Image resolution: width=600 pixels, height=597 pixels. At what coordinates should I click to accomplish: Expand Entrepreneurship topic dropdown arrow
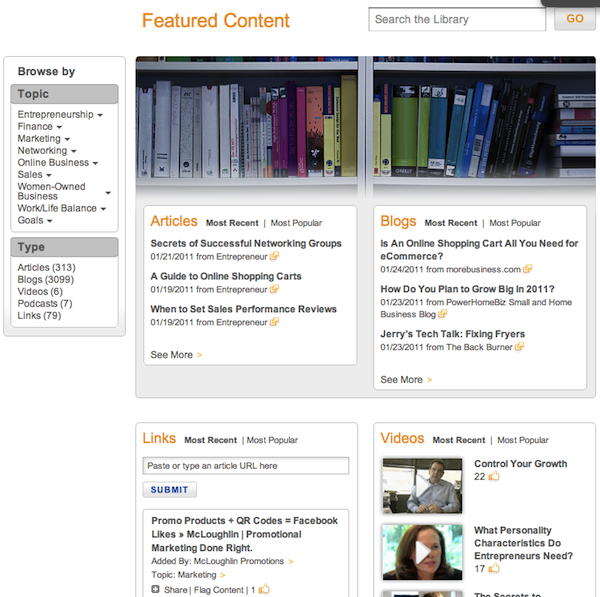pyautogui.click(x=100, y=115)
